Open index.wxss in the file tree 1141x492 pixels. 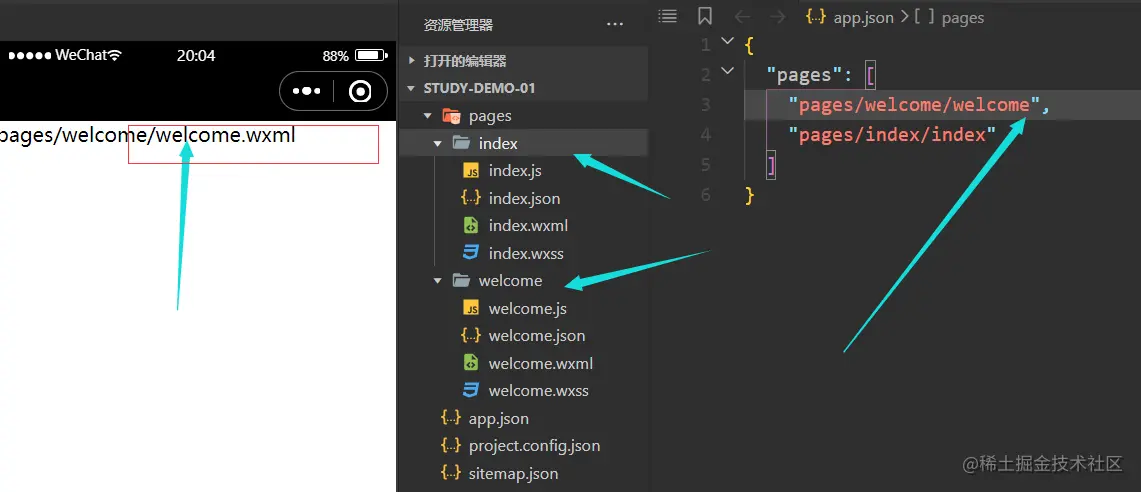click(x=526, y=253)
